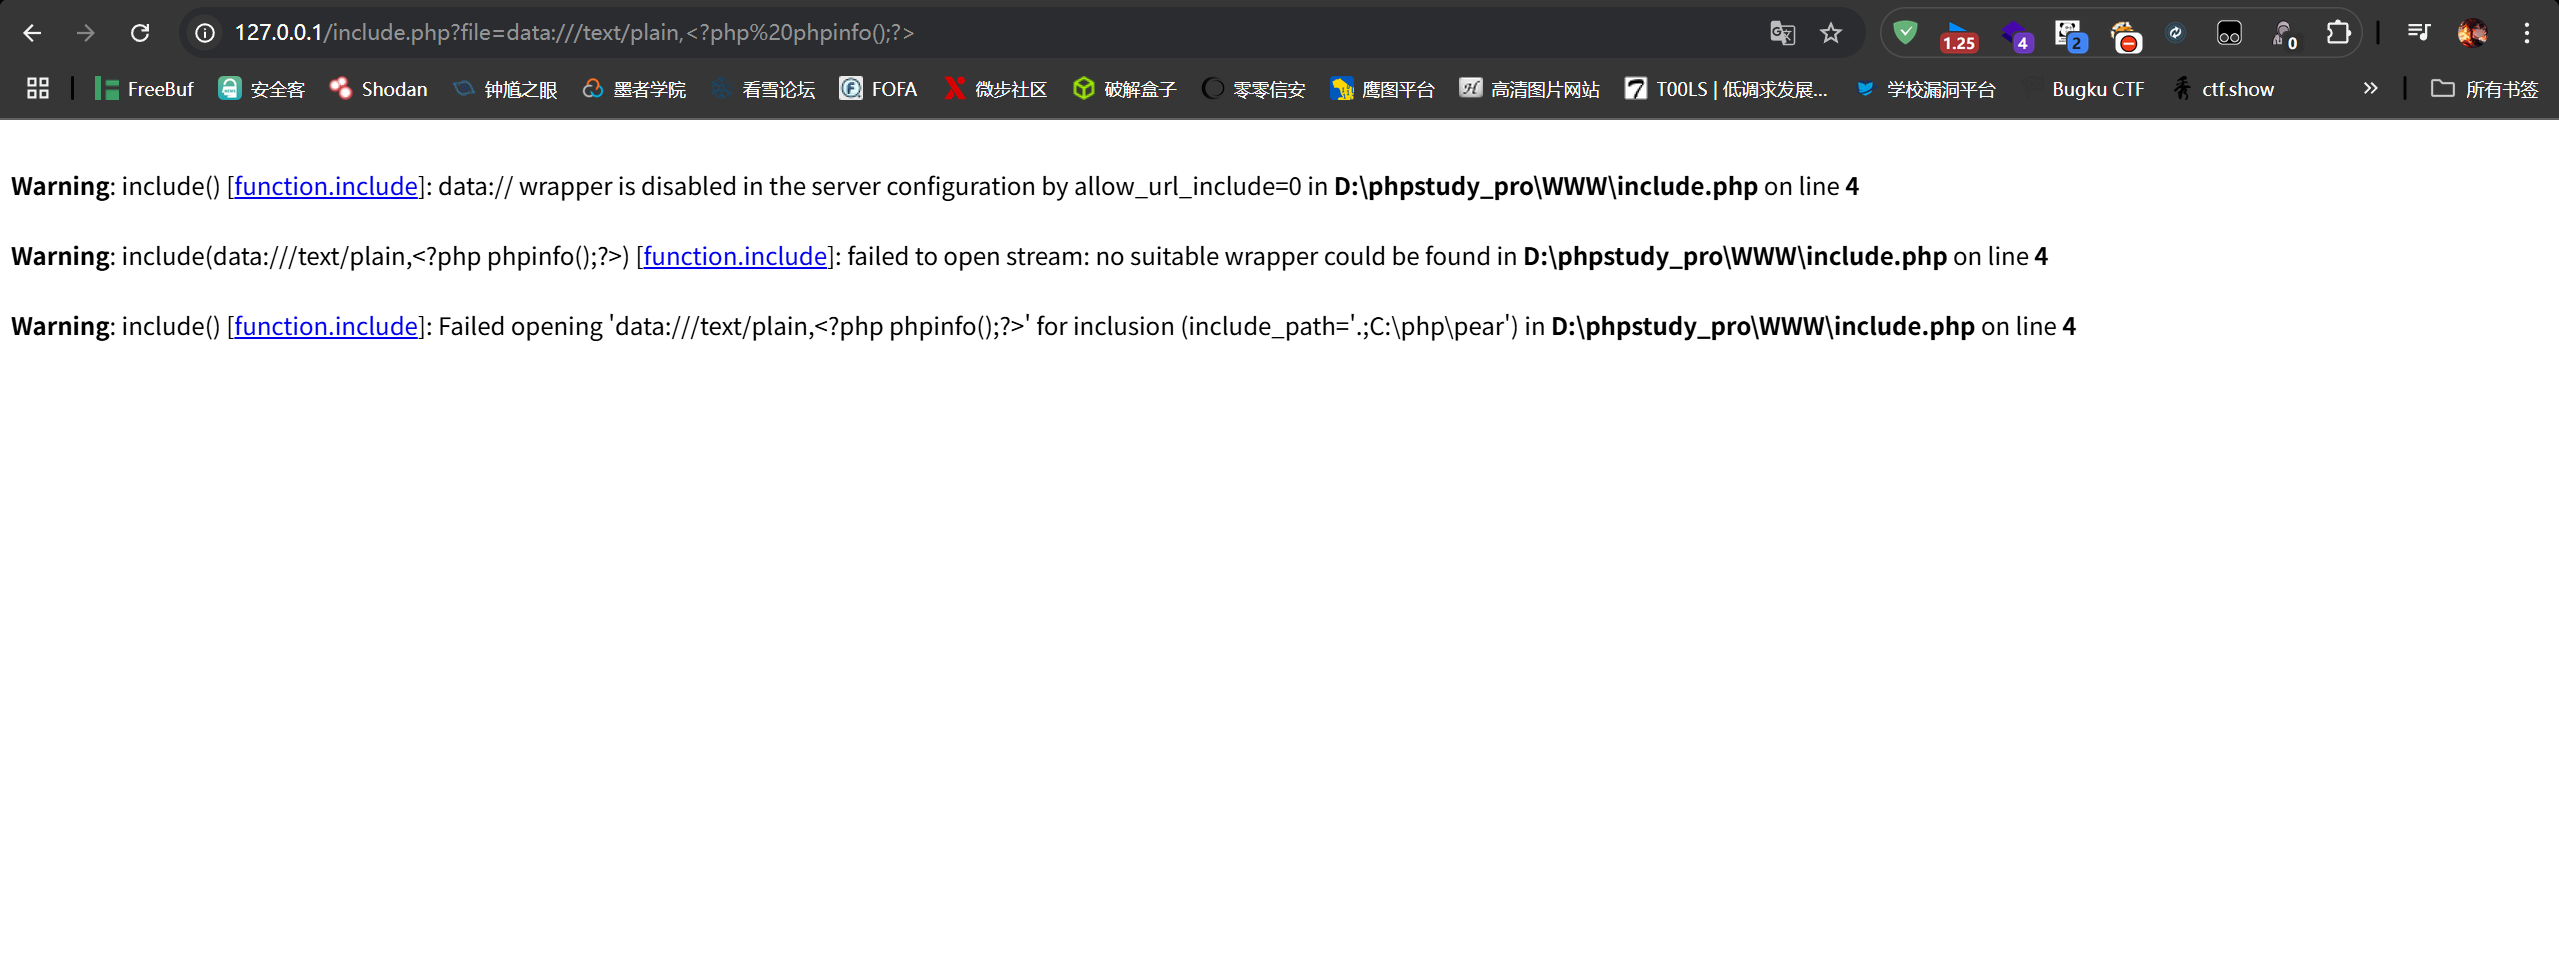Open the purple extension with badge 4

click(x=2017, y=35)
